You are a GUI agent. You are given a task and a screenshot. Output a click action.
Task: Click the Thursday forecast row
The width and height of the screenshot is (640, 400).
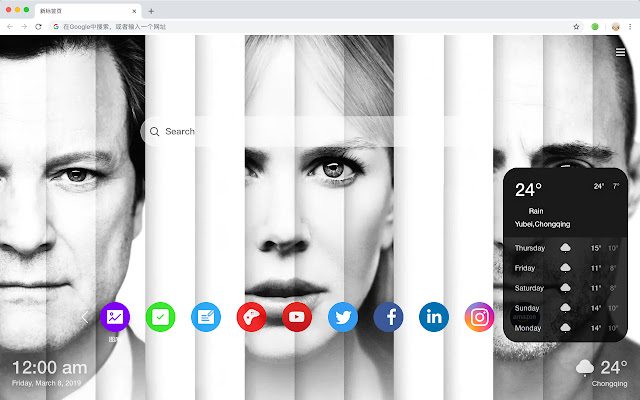coord(566,248)
